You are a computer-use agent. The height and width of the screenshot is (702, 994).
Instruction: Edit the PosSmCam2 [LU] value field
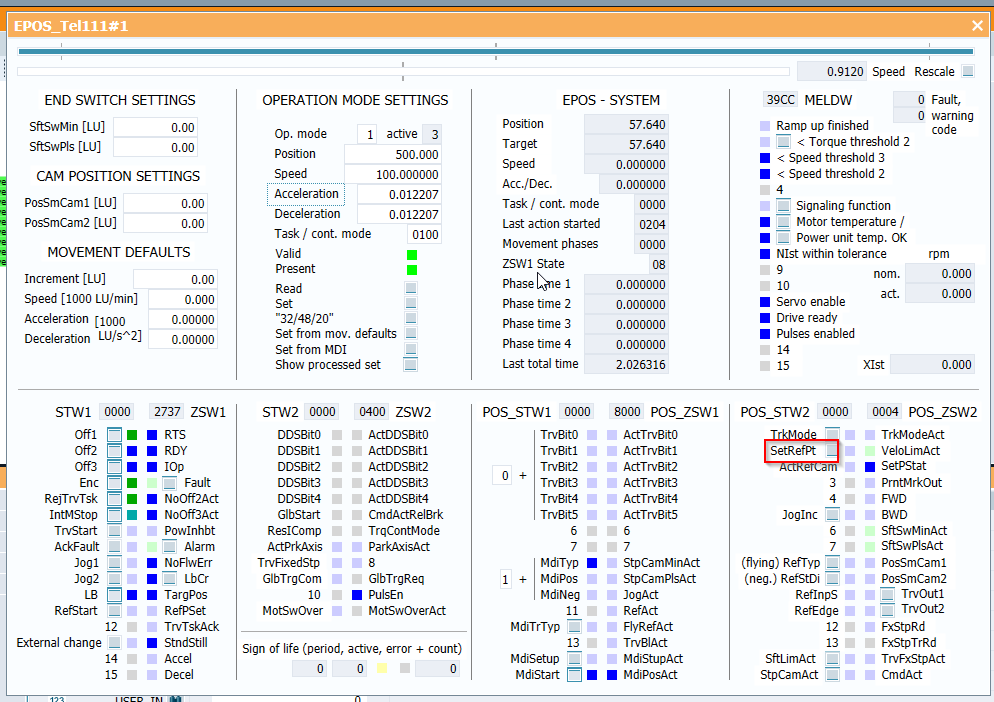coord(165,224)
